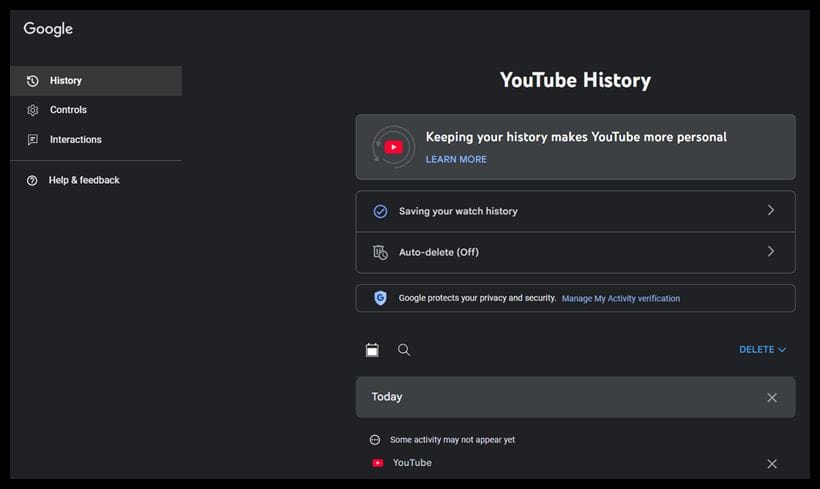Click the blue checkmark watch history icon
The image size is (820, 489).
point(380,211)
